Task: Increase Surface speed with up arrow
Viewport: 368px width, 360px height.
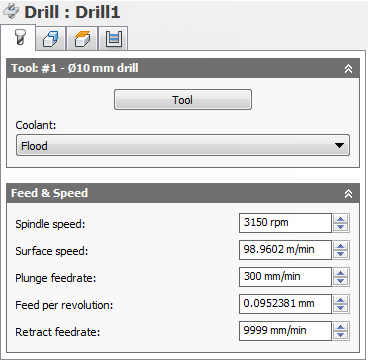Action: click(x=340, y=246)
